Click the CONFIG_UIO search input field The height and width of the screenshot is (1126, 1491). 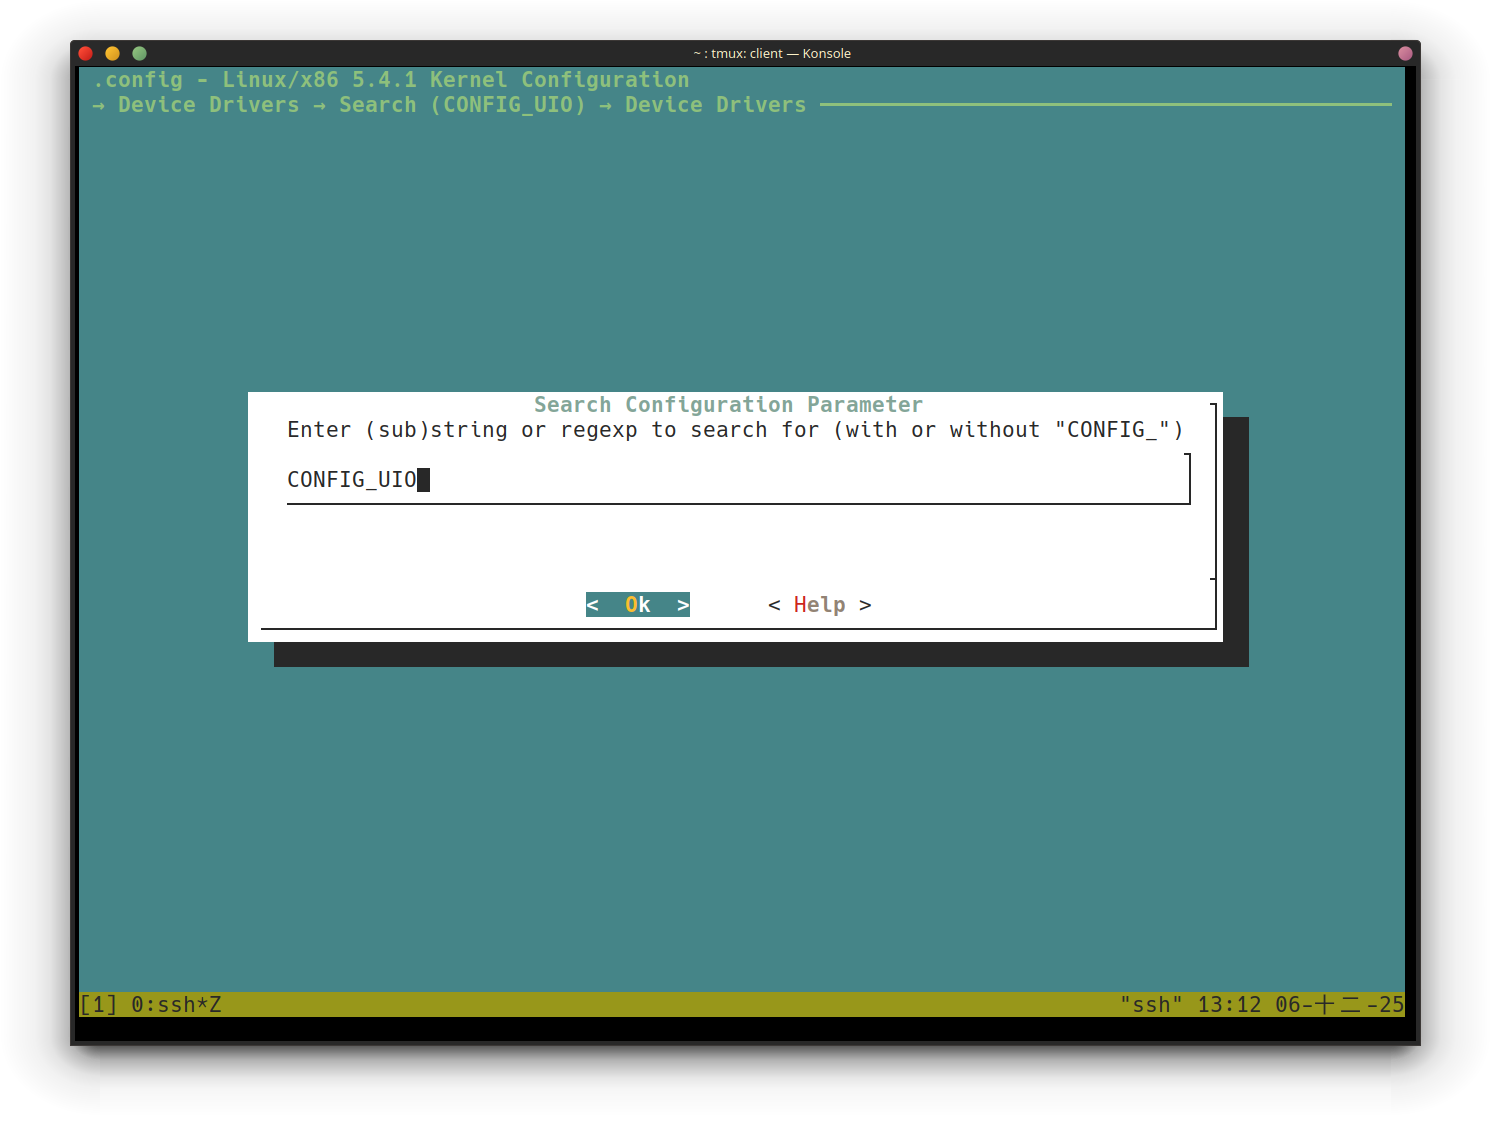[x=736, y=480]
